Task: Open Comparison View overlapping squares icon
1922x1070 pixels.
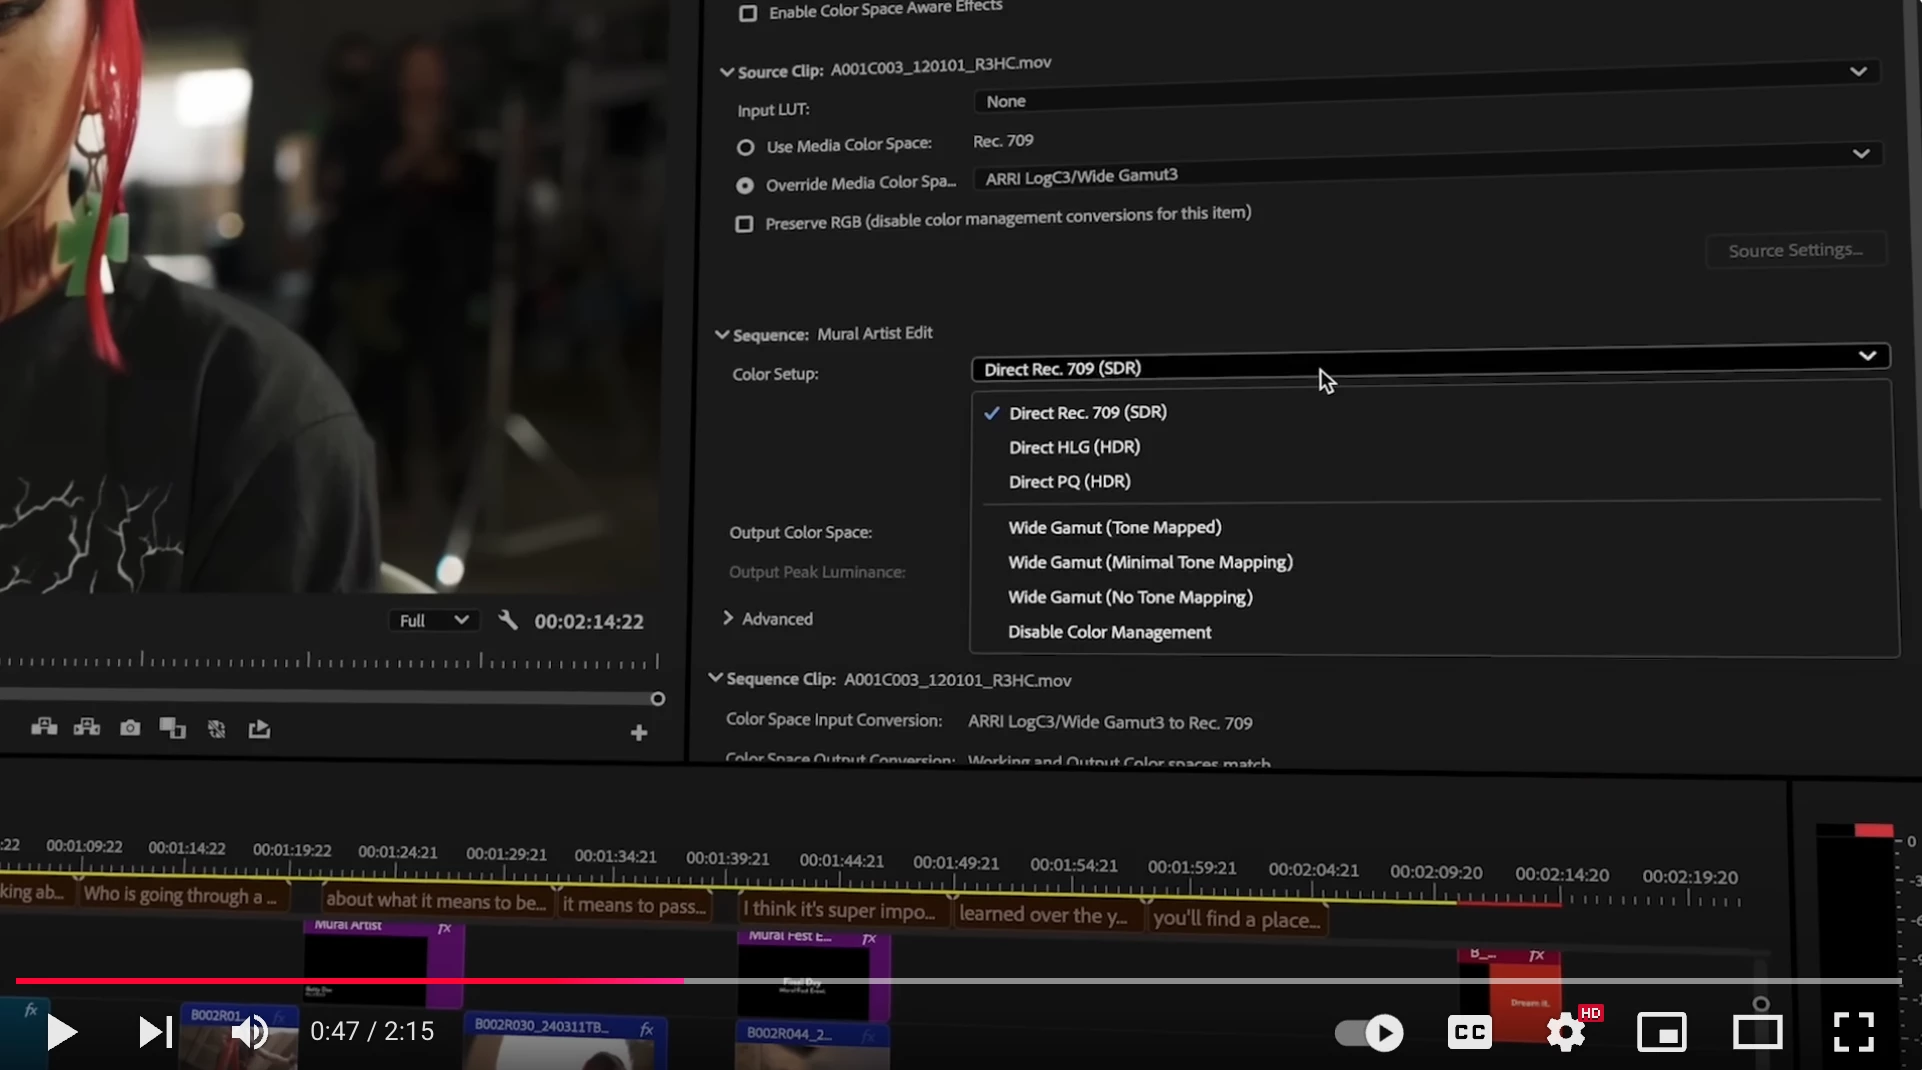Action: point(172,728)
